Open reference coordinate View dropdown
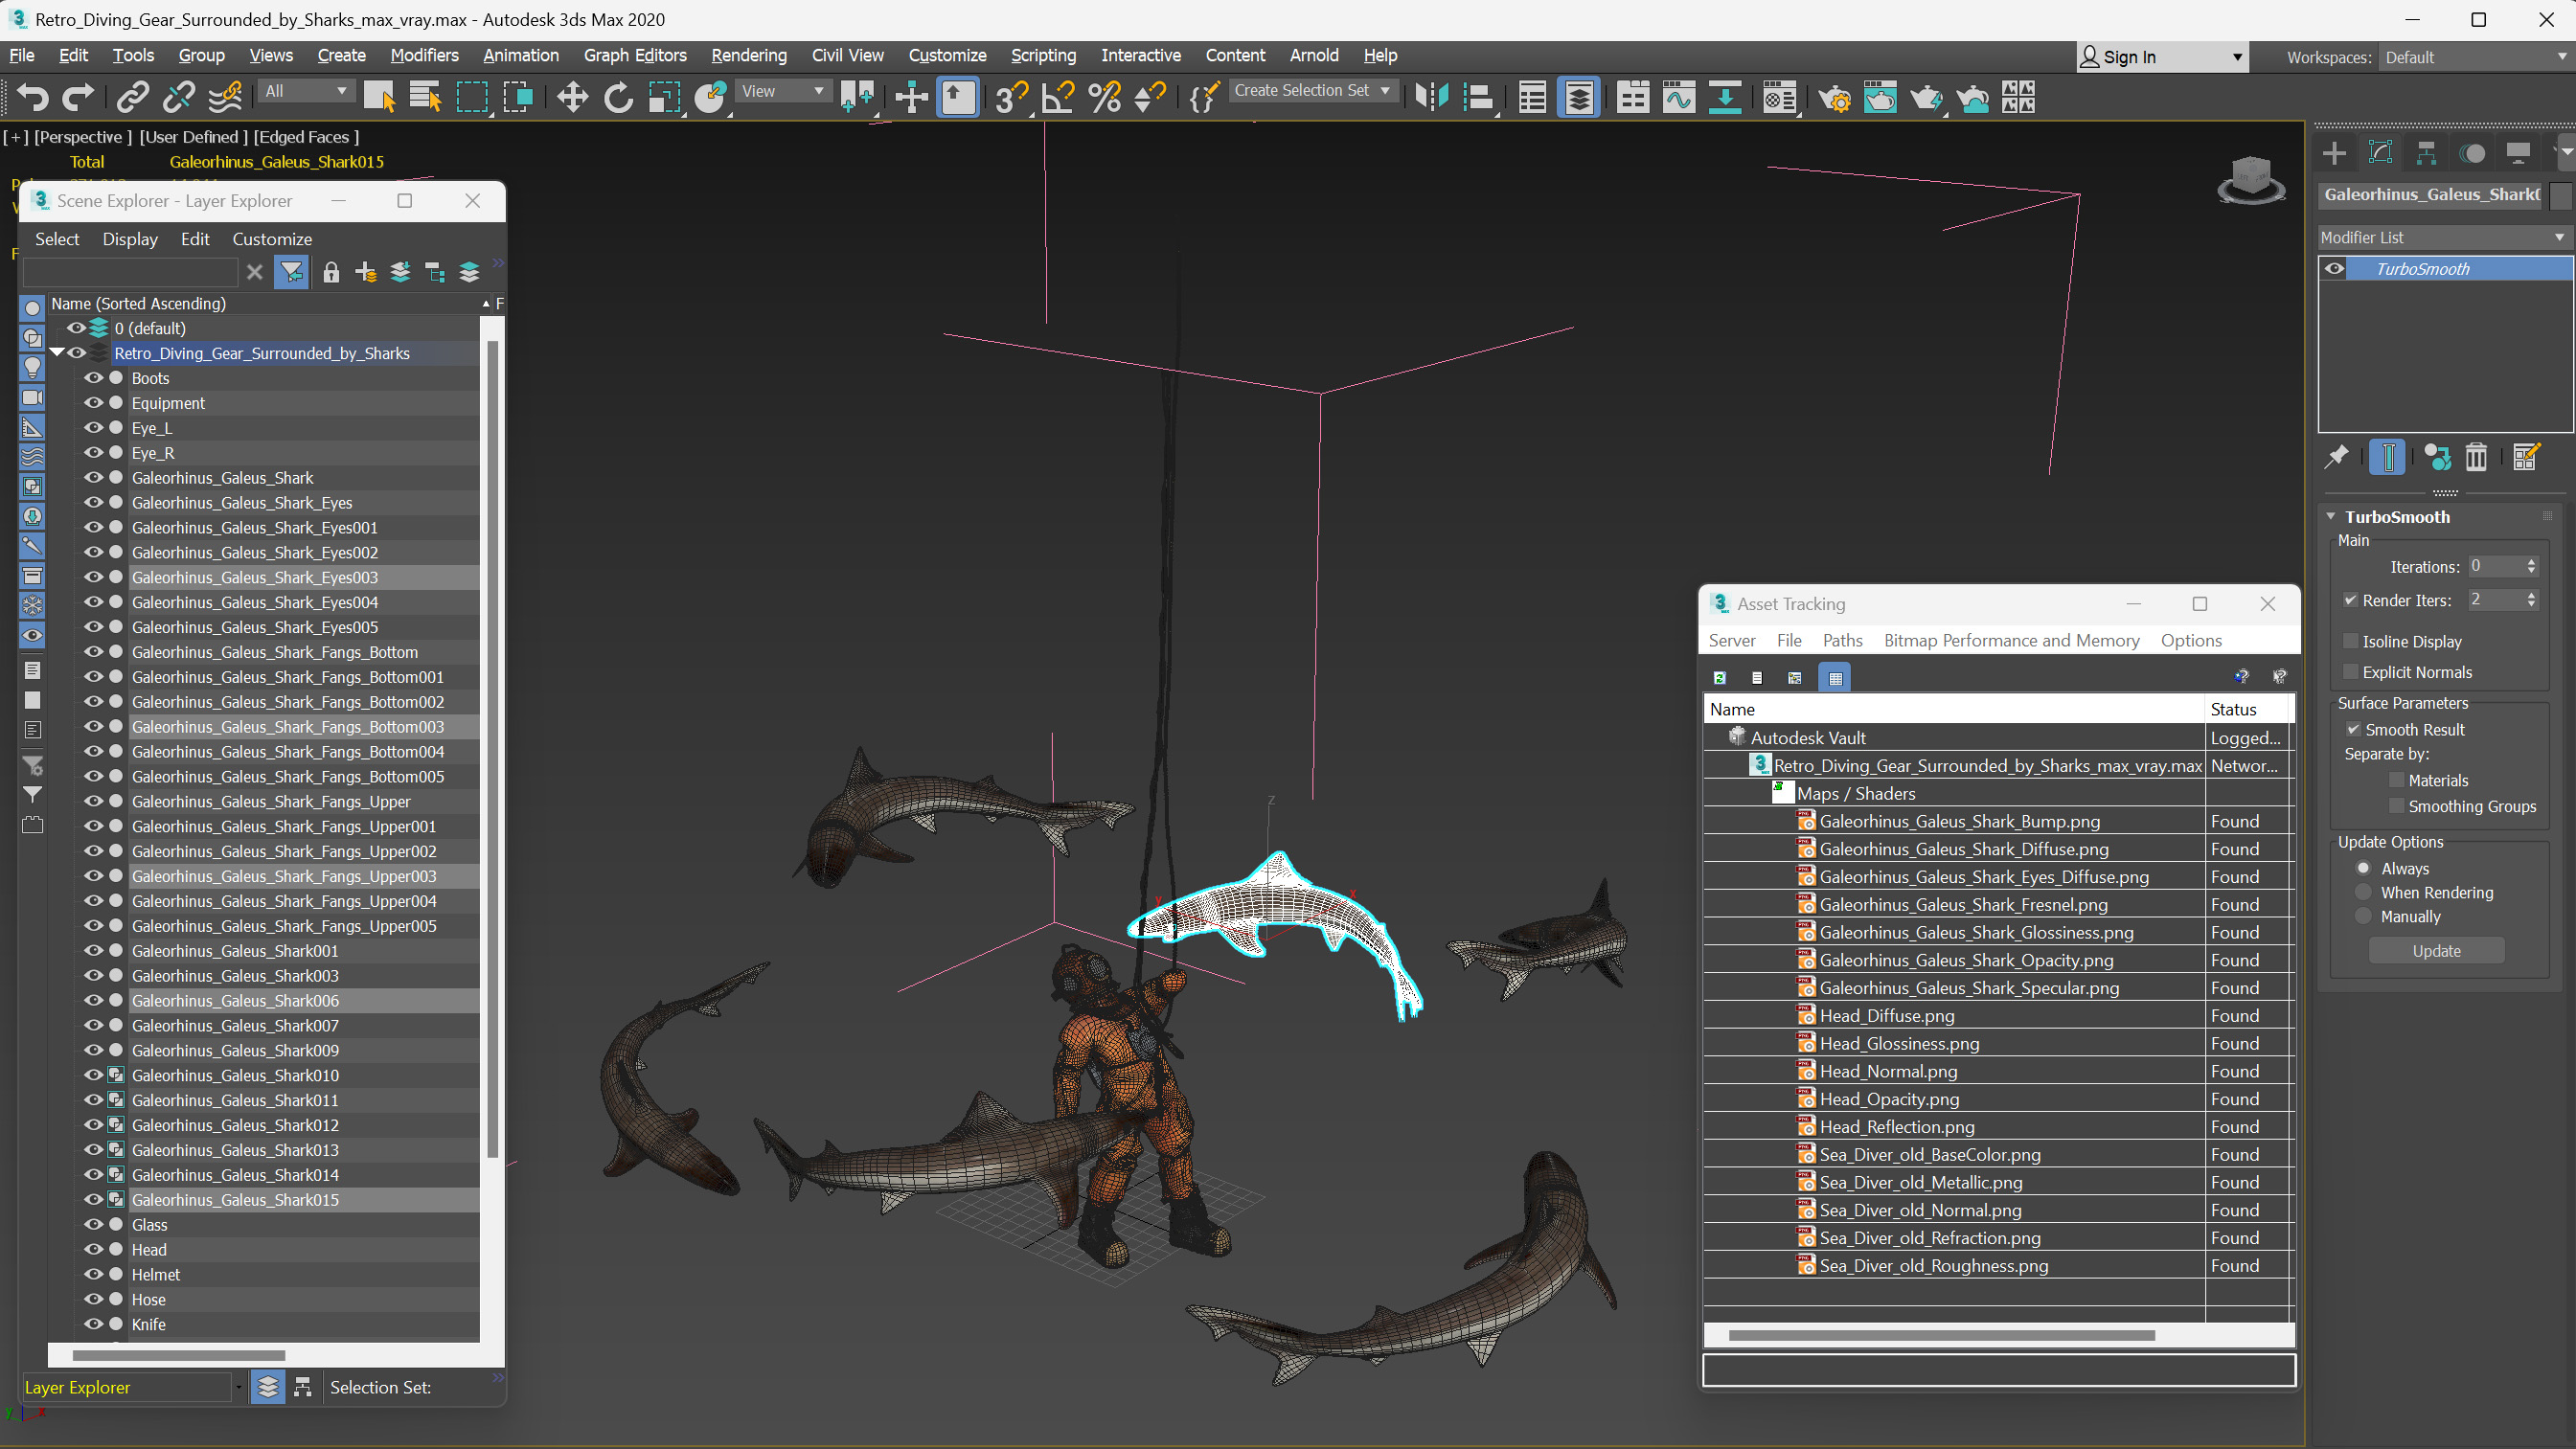Screen dimensions: 2576x1449 (782, 91)
